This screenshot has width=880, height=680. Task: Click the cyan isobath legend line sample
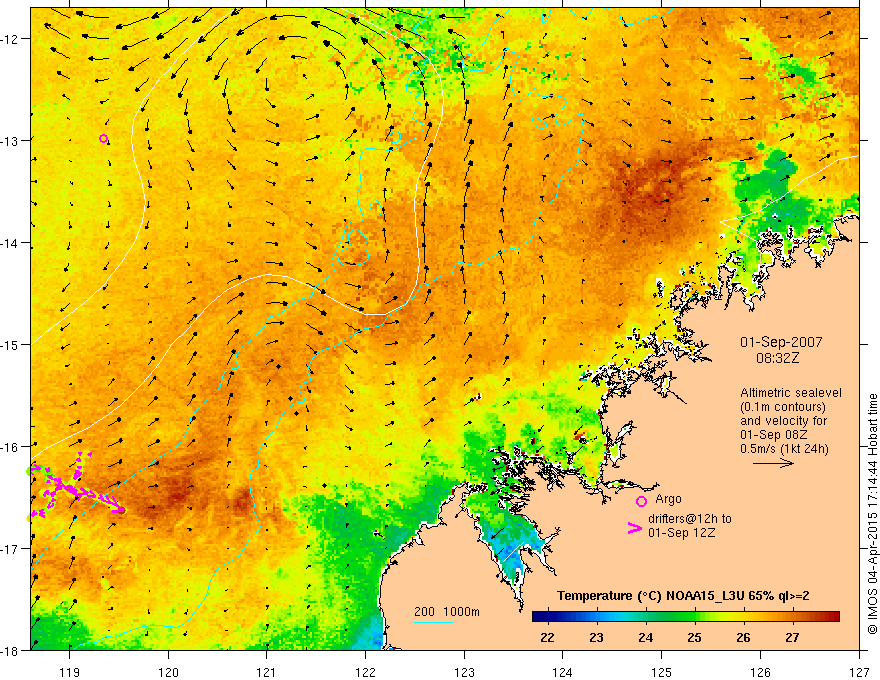433,622
